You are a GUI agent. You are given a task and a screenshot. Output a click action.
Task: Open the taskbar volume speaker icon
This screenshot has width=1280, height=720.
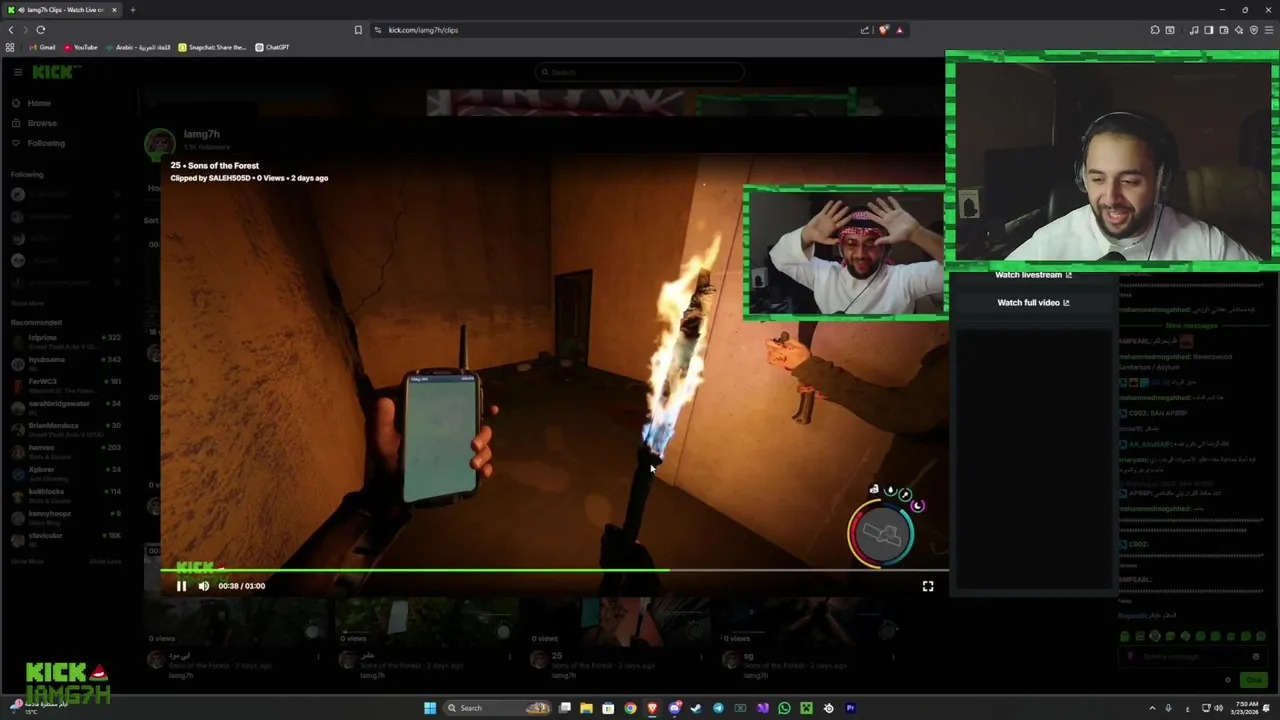1218,708
